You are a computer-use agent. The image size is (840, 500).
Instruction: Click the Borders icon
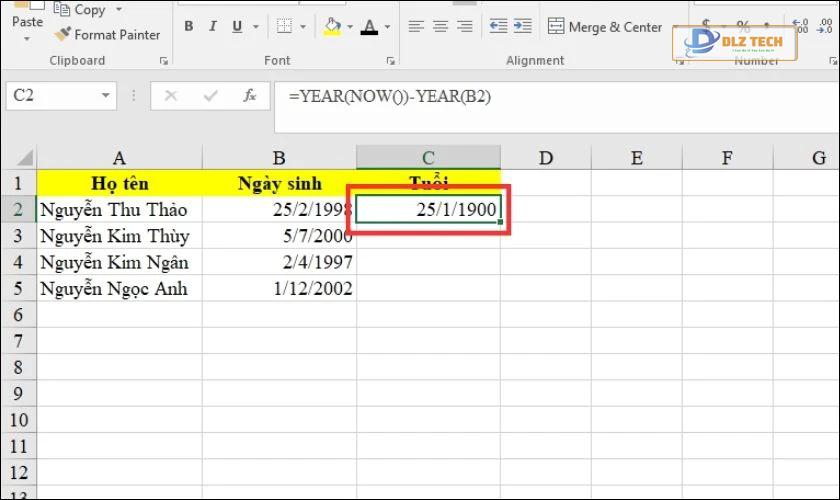tap(284, 26)
